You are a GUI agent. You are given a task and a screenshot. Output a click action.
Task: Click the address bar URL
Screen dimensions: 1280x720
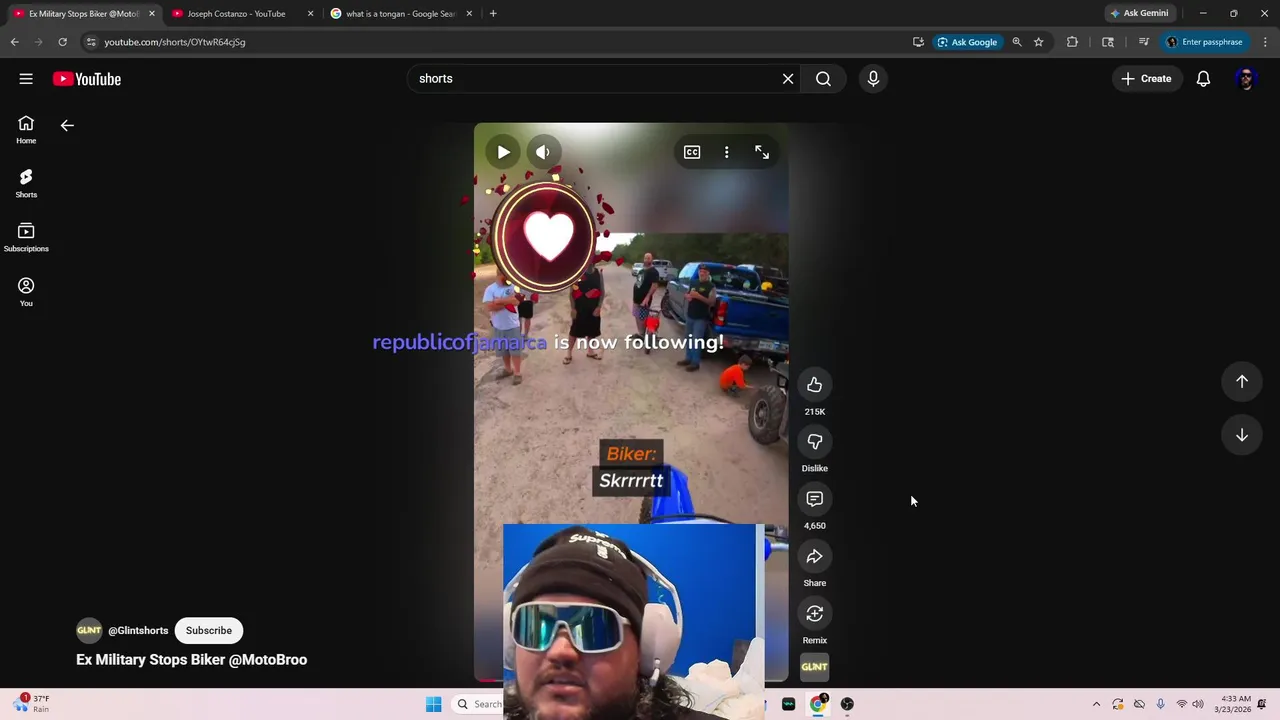175,42
